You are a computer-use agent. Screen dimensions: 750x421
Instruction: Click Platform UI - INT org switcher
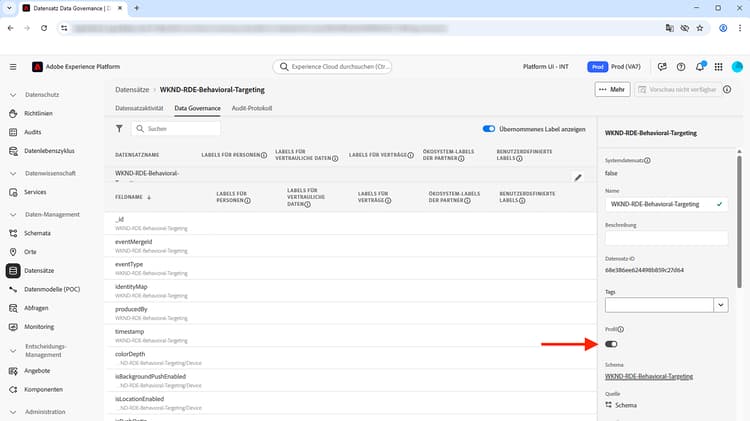pos(546,66)
